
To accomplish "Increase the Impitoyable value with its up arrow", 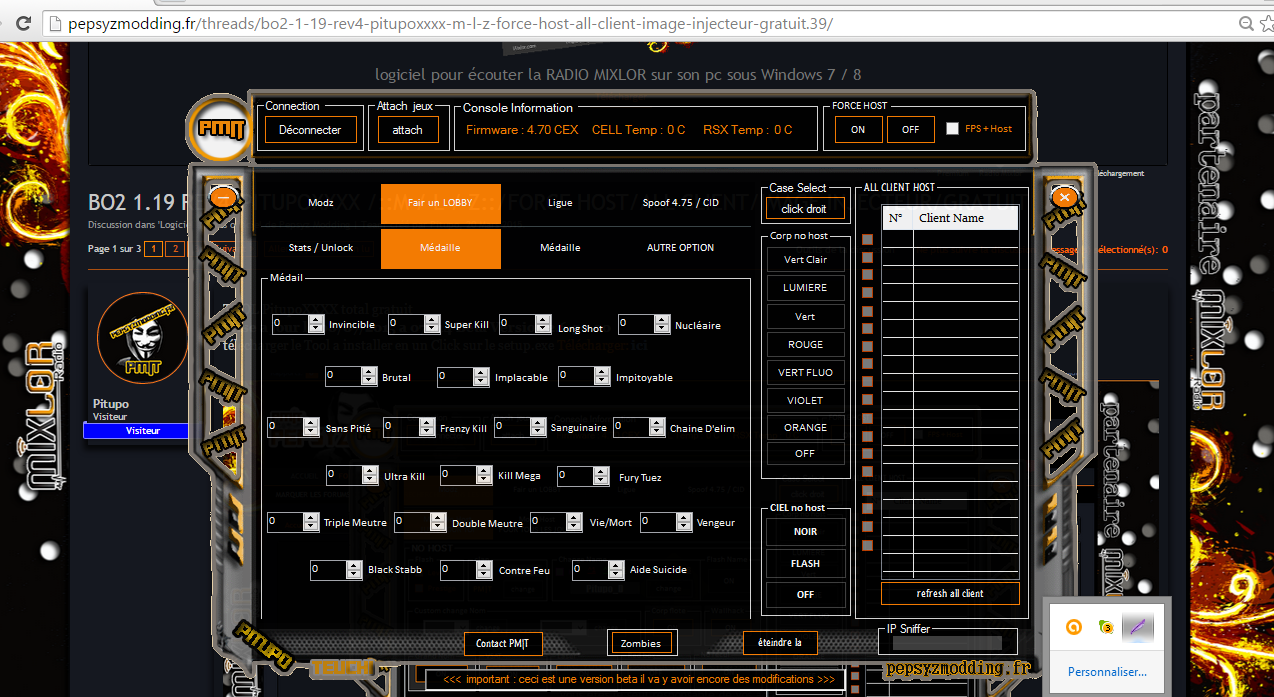I will click(x=602, y=372).
